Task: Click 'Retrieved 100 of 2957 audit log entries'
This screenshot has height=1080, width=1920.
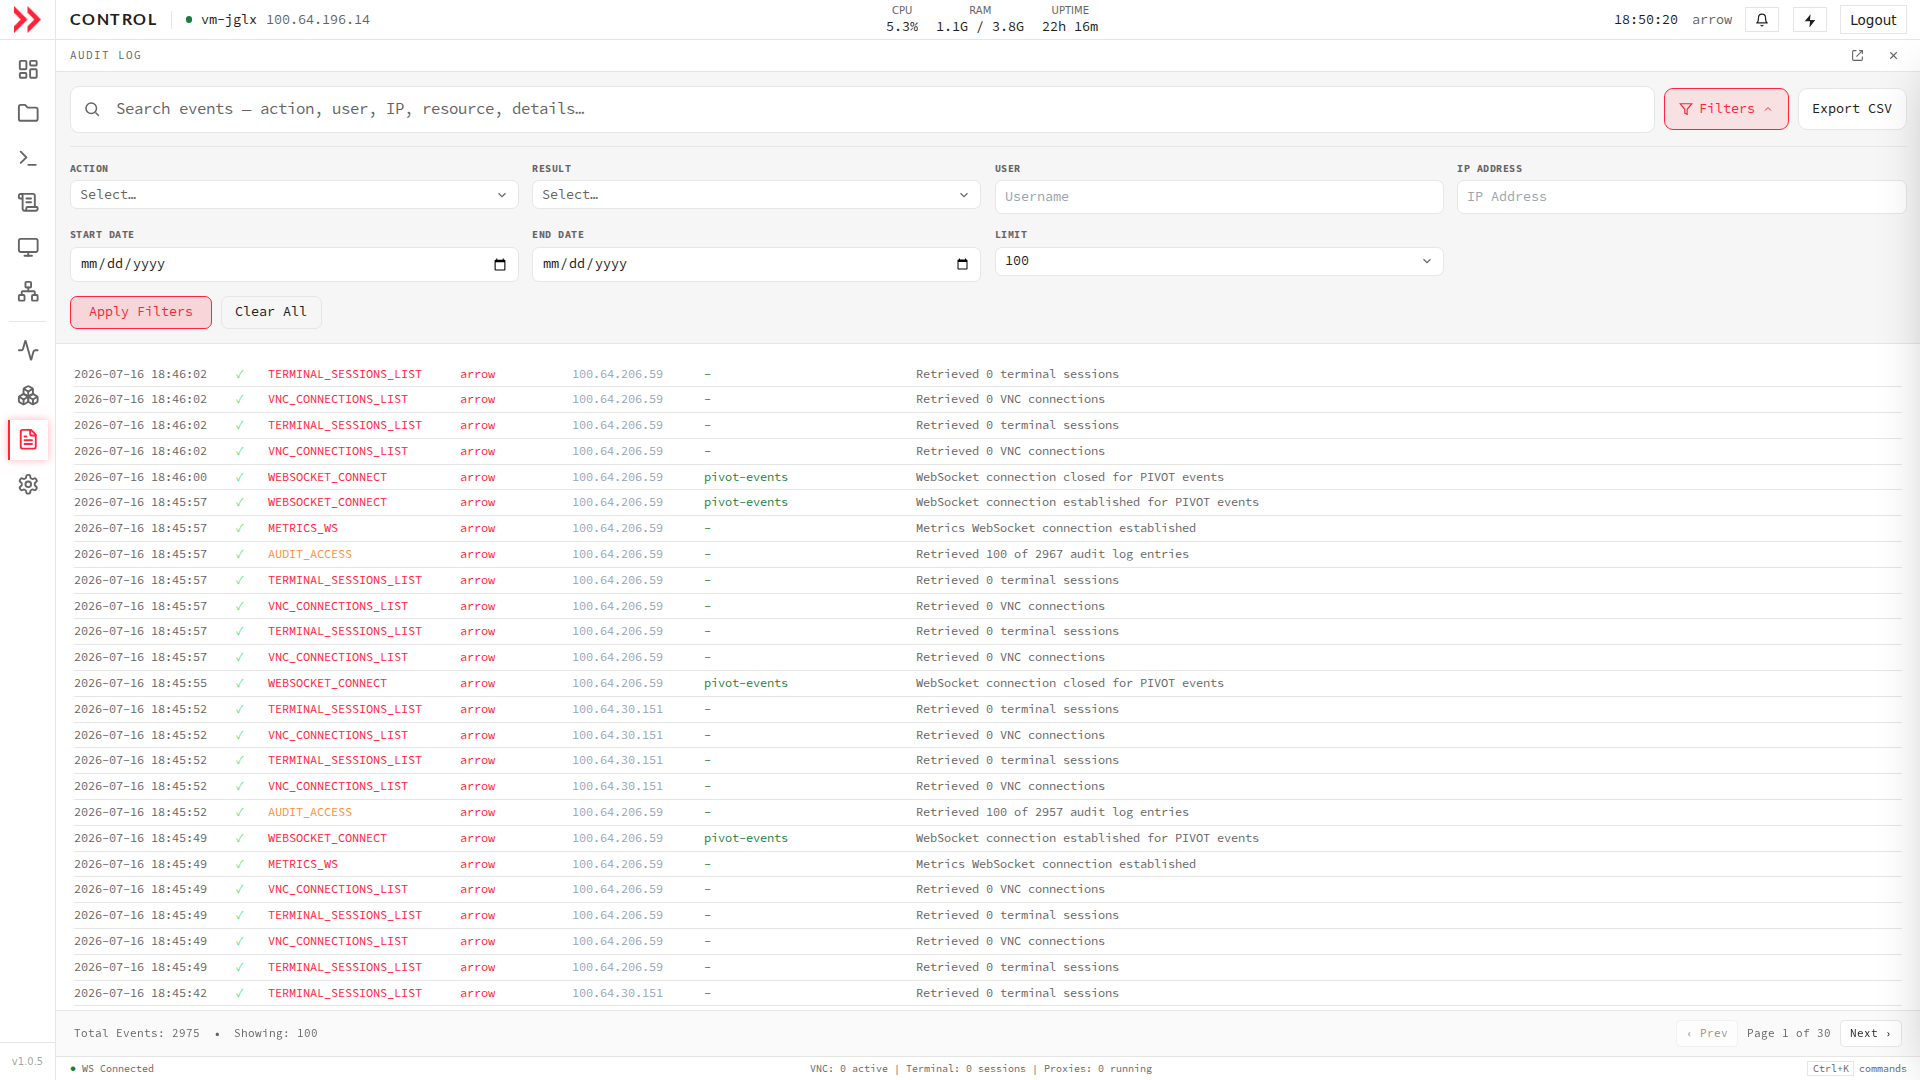Action: 1052,812
